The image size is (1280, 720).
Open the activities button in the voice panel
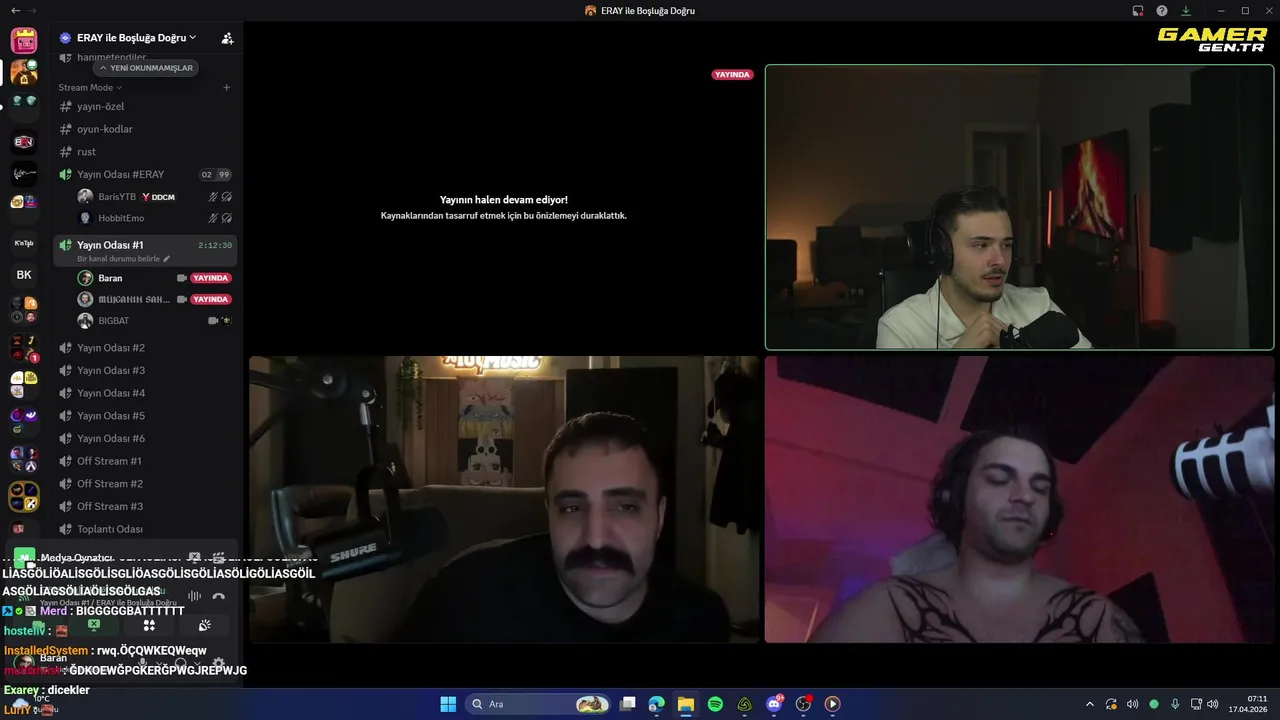point(149,625)
